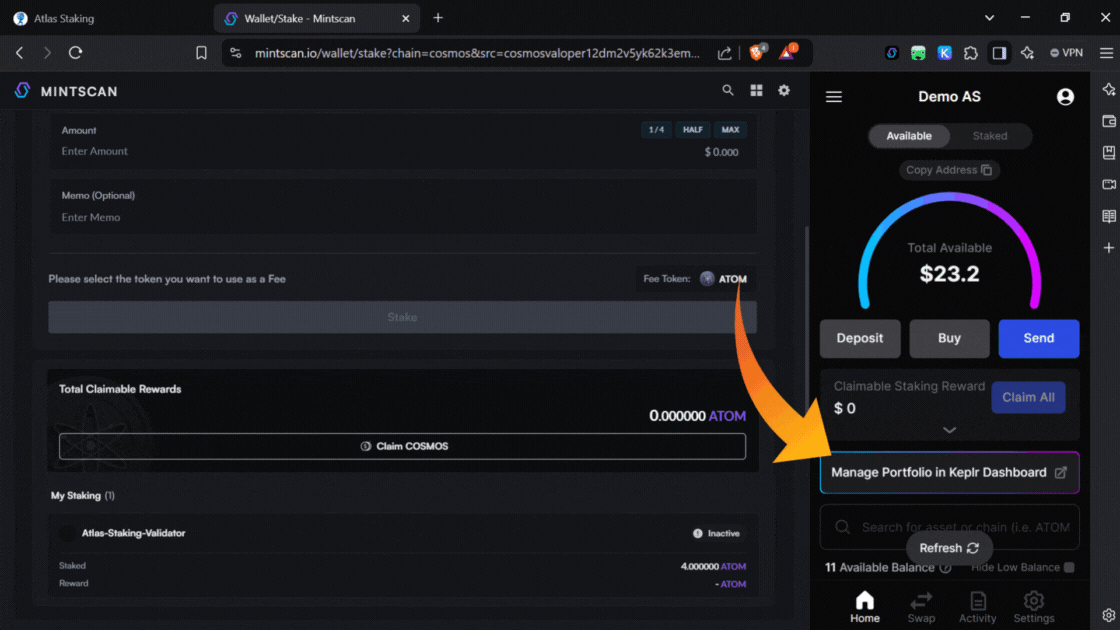Open Mintscan grid apps icon
The height and width of the screenshot is (630, 1120).
pos(756,90)
